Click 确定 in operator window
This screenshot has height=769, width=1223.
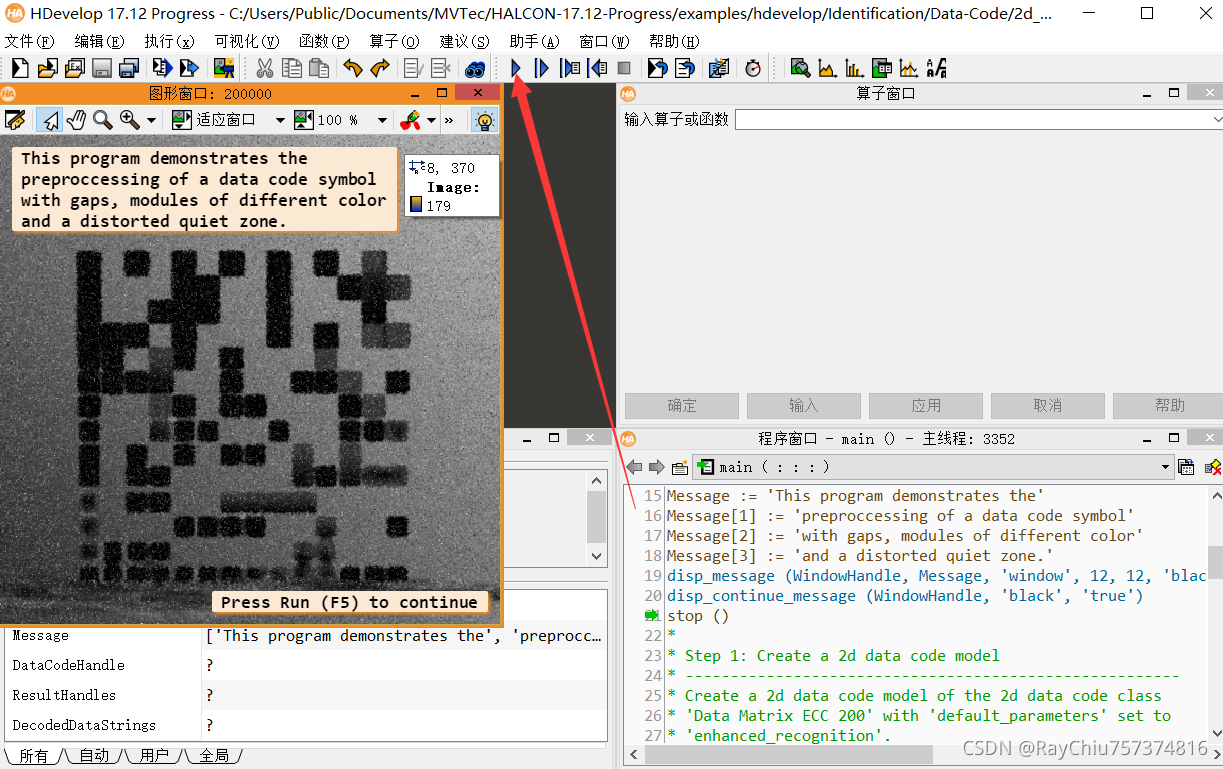point(682,405)
